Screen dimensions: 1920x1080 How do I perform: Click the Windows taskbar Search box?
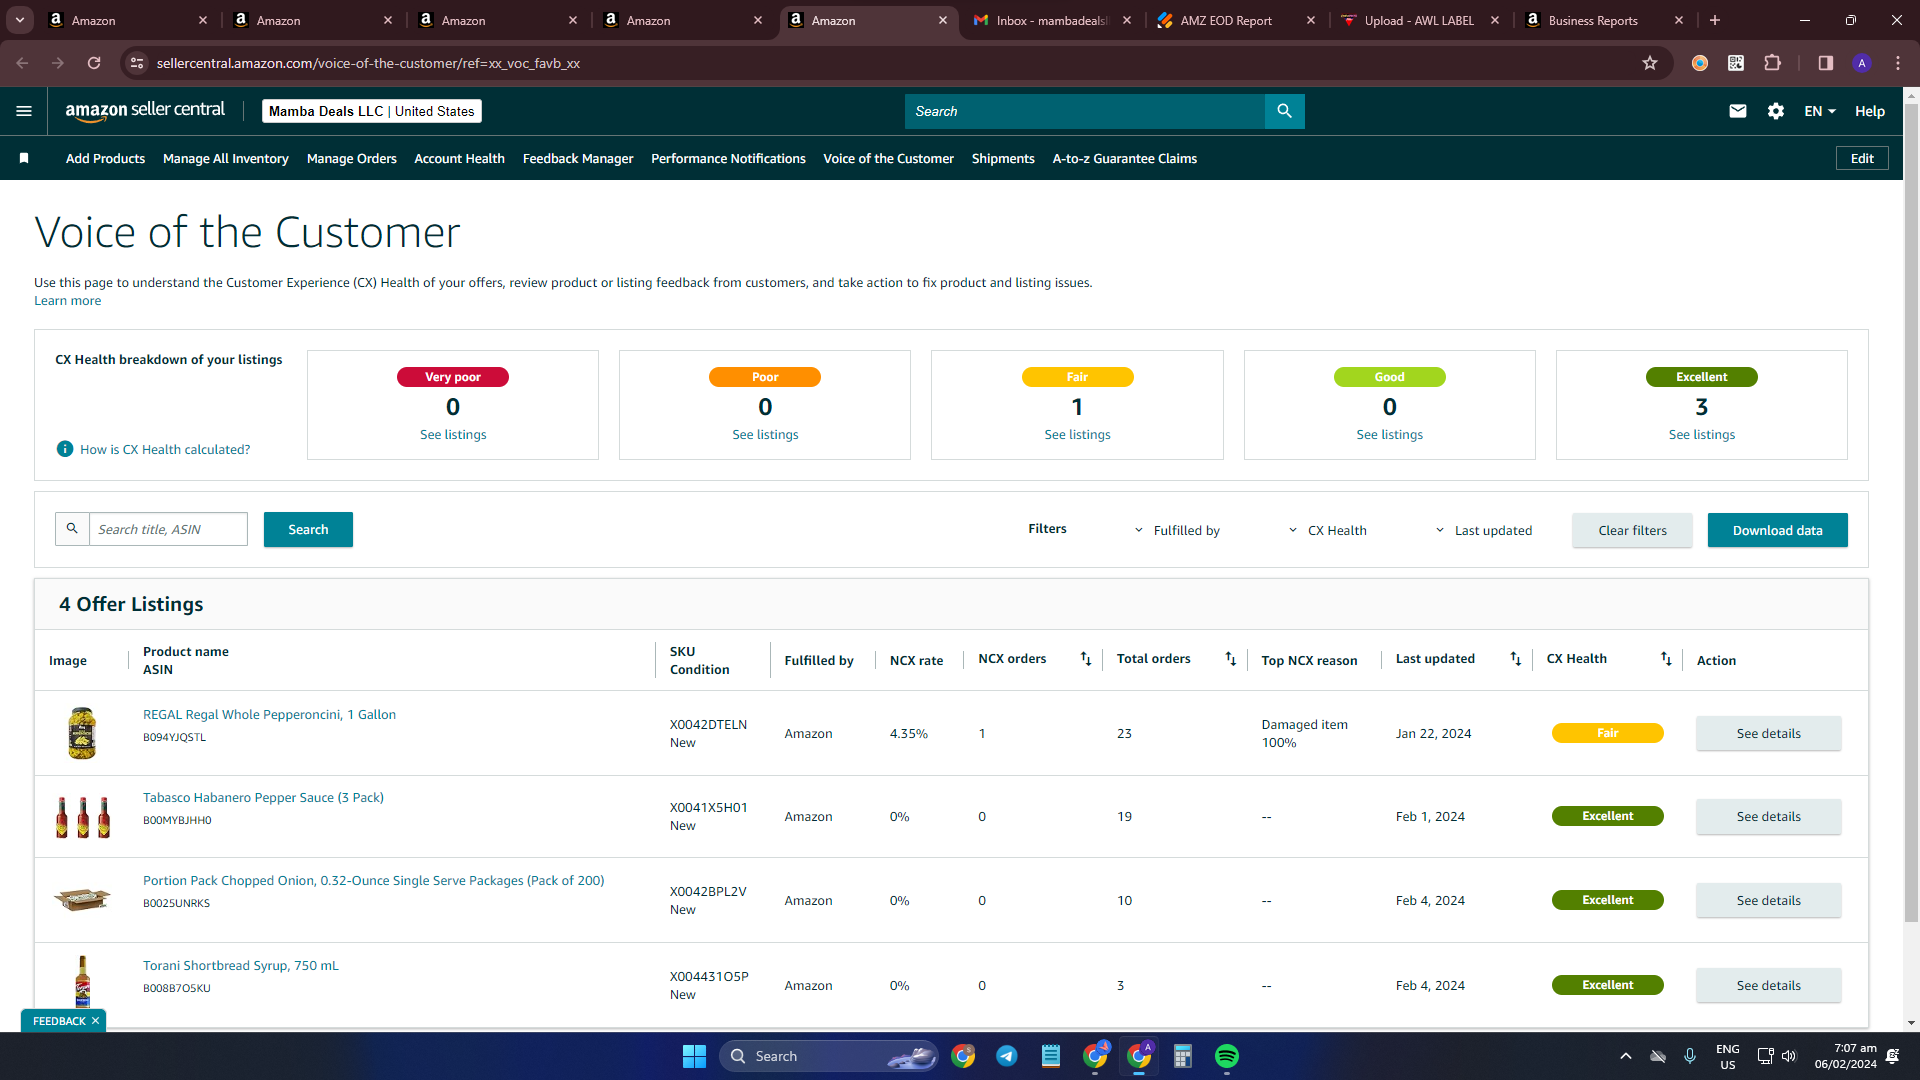pyautogui.click(x=828, y=1056)
